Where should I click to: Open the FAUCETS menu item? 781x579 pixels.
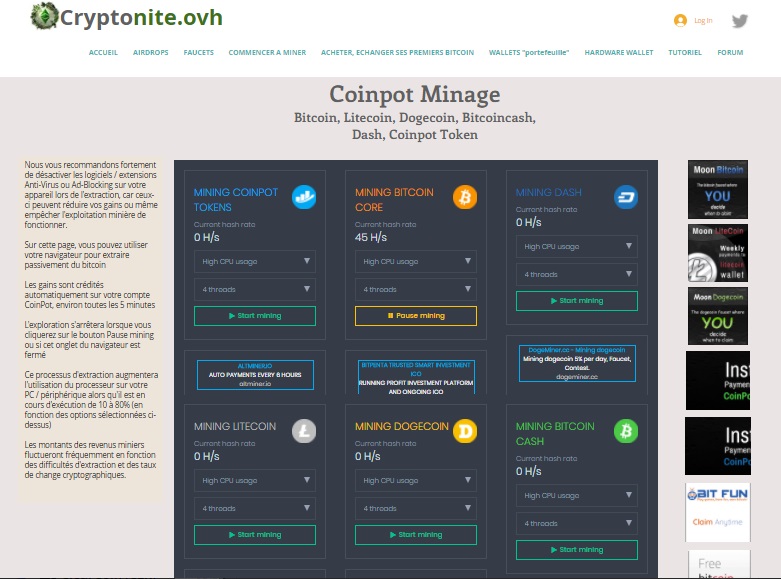(x=198, y=52)
